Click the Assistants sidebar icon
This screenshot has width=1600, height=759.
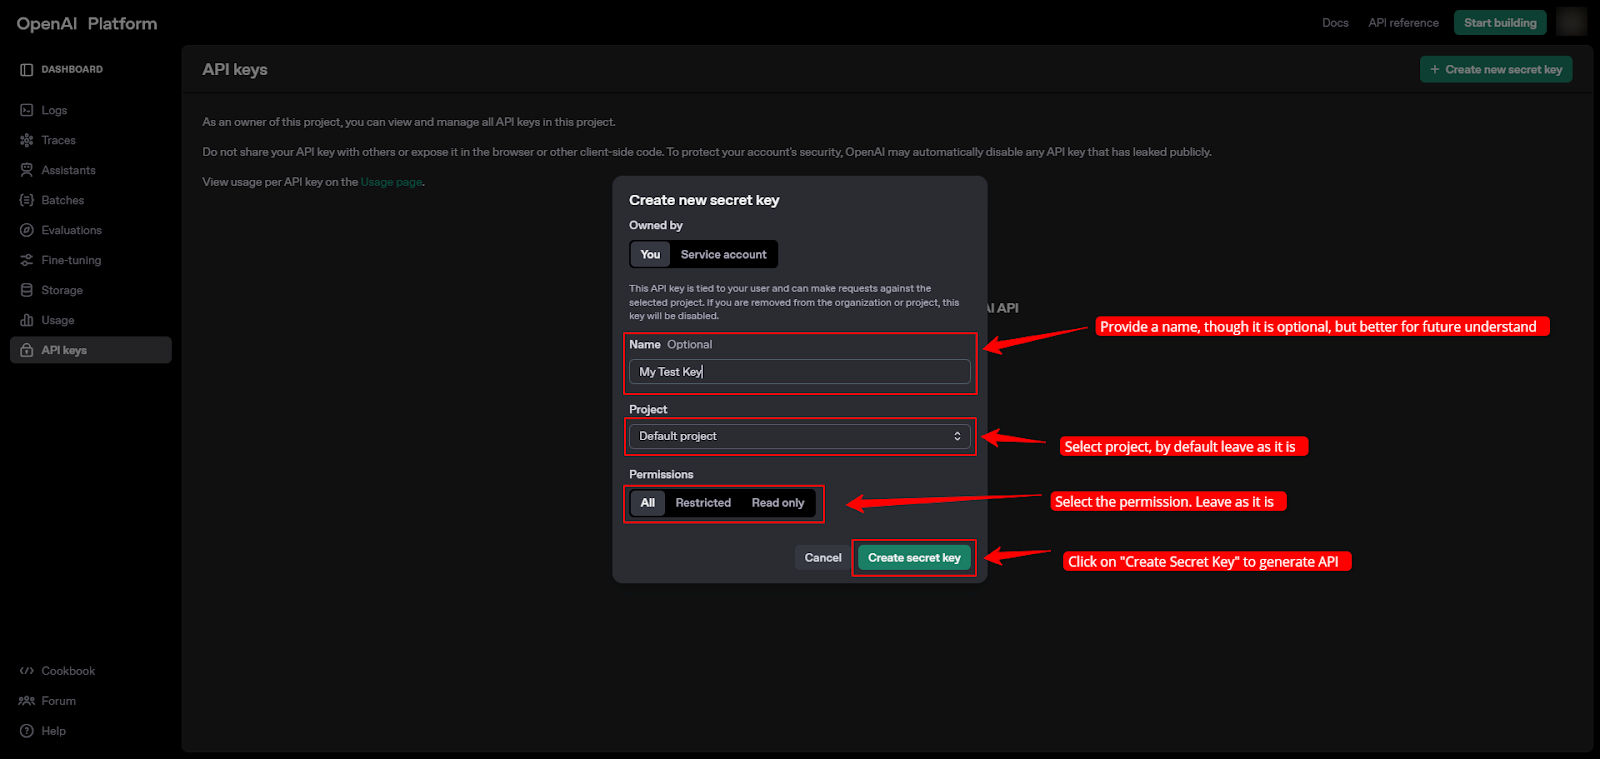27,170
